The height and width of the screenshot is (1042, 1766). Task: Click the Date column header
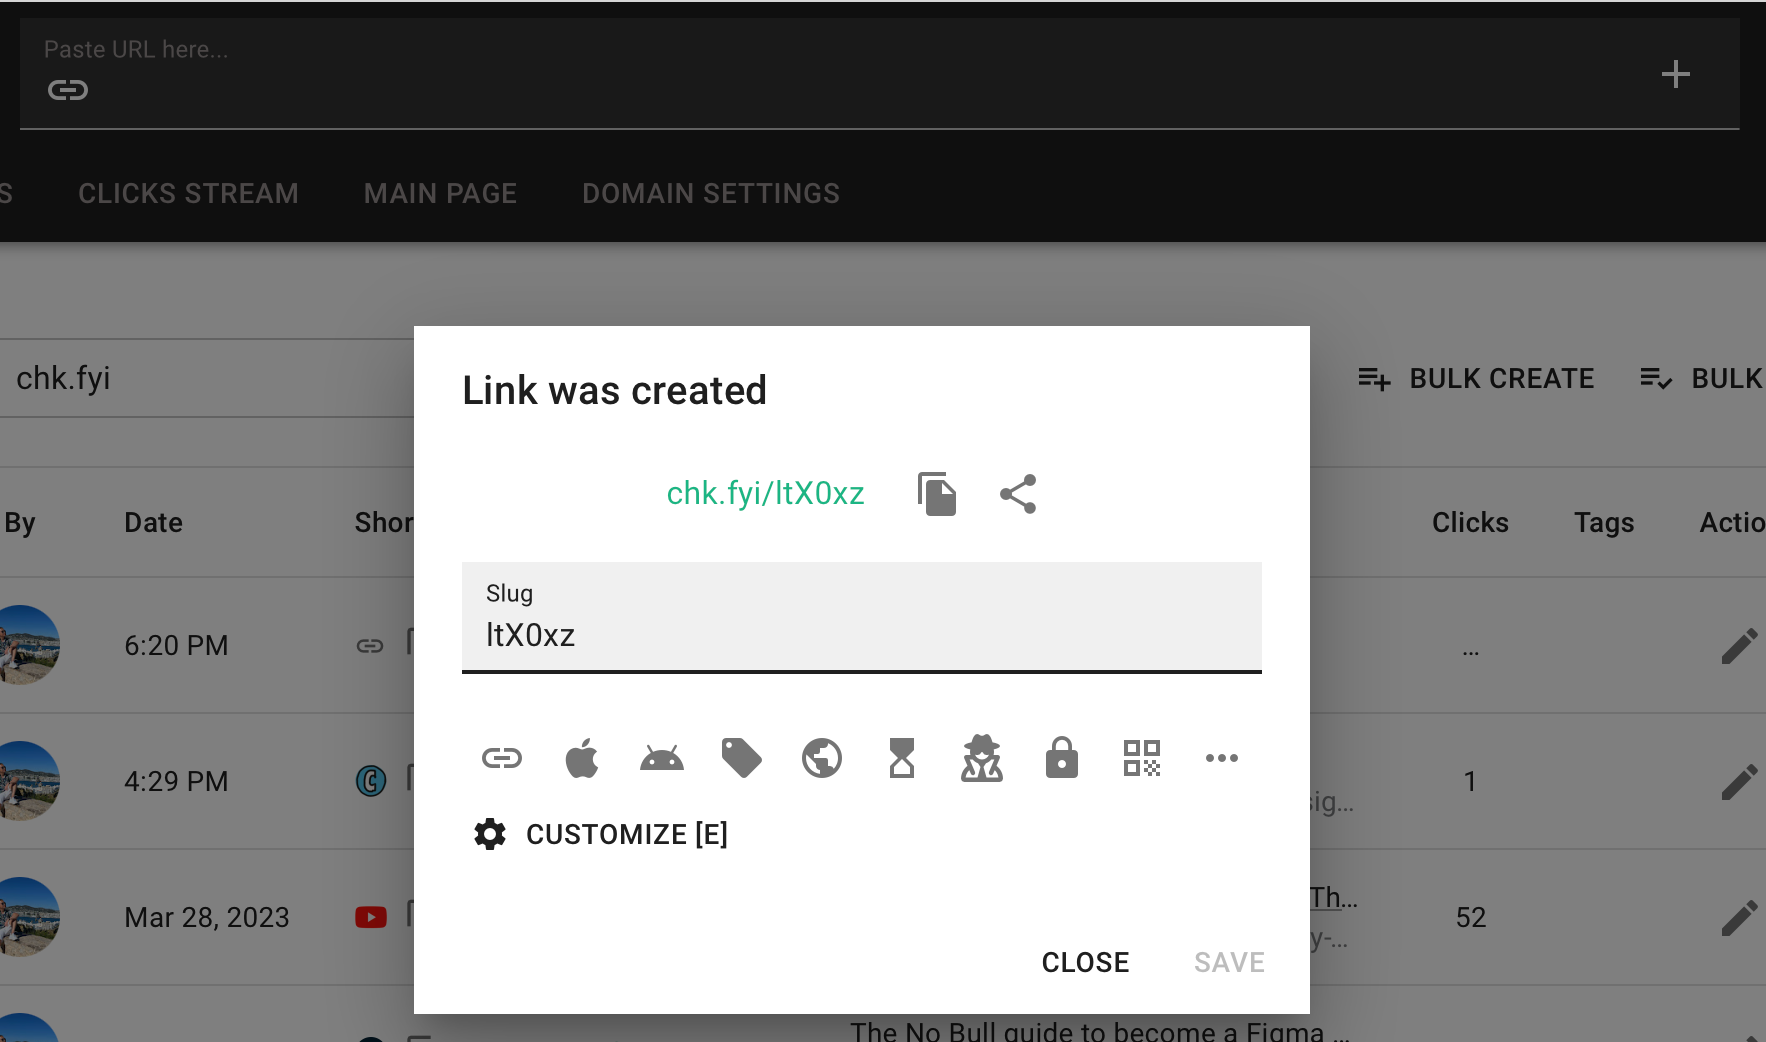[153, 522]
